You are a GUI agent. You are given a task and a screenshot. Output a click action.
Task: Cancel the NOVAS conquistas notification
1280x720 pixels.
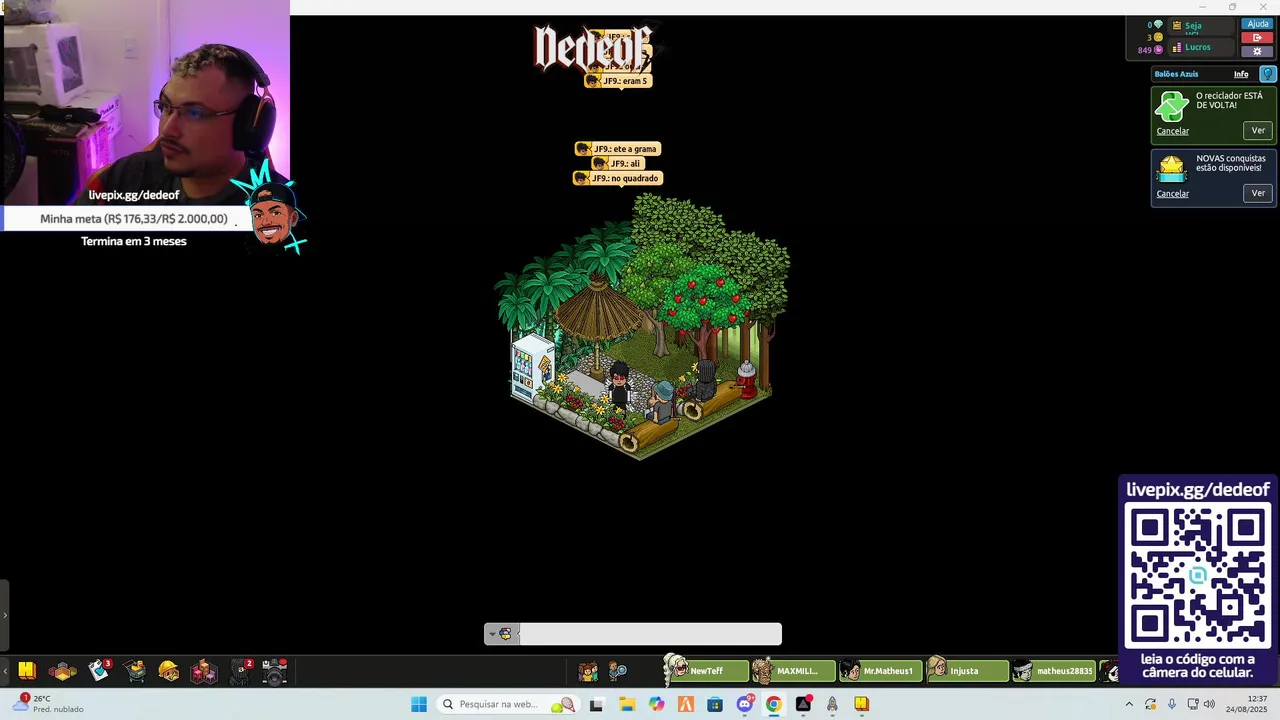tap(1172, 194)
